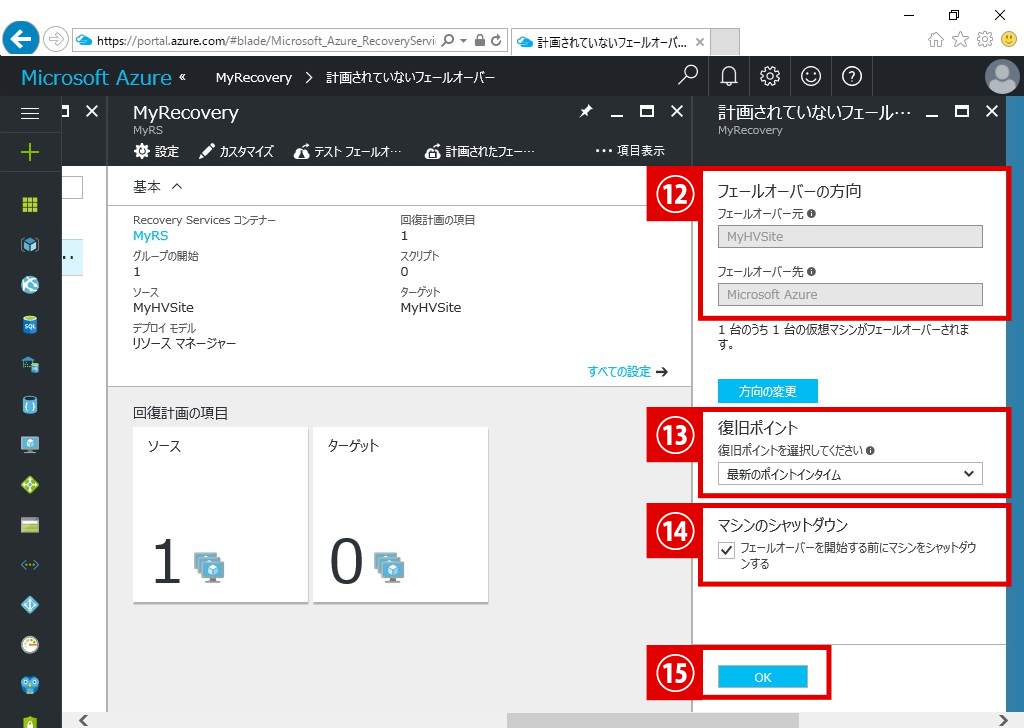Open the storage accounts sidebar icon

(x=30, y=525)
